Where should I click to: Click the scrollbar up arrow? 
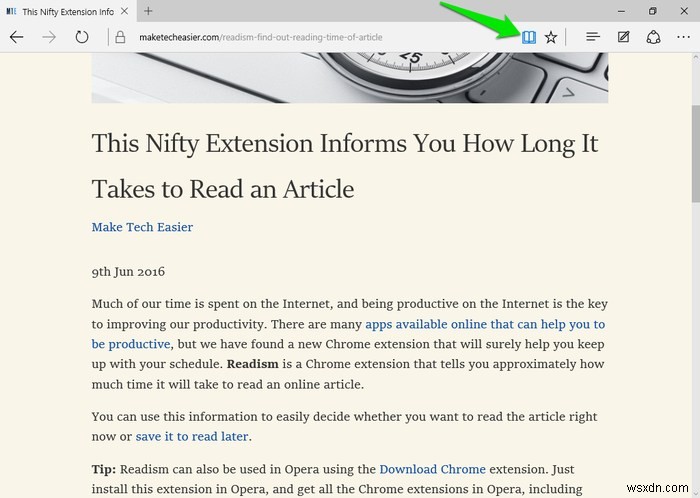coord(696,58)
